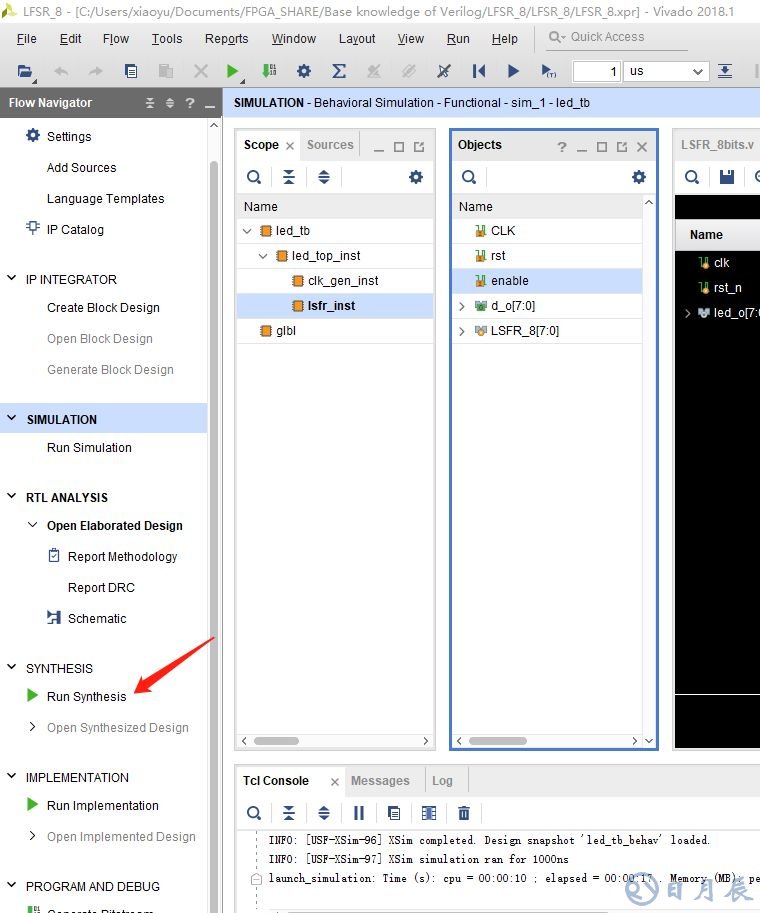Switch to the Sources tab
This screenshot has height=913, width=760.
[330, 145]
